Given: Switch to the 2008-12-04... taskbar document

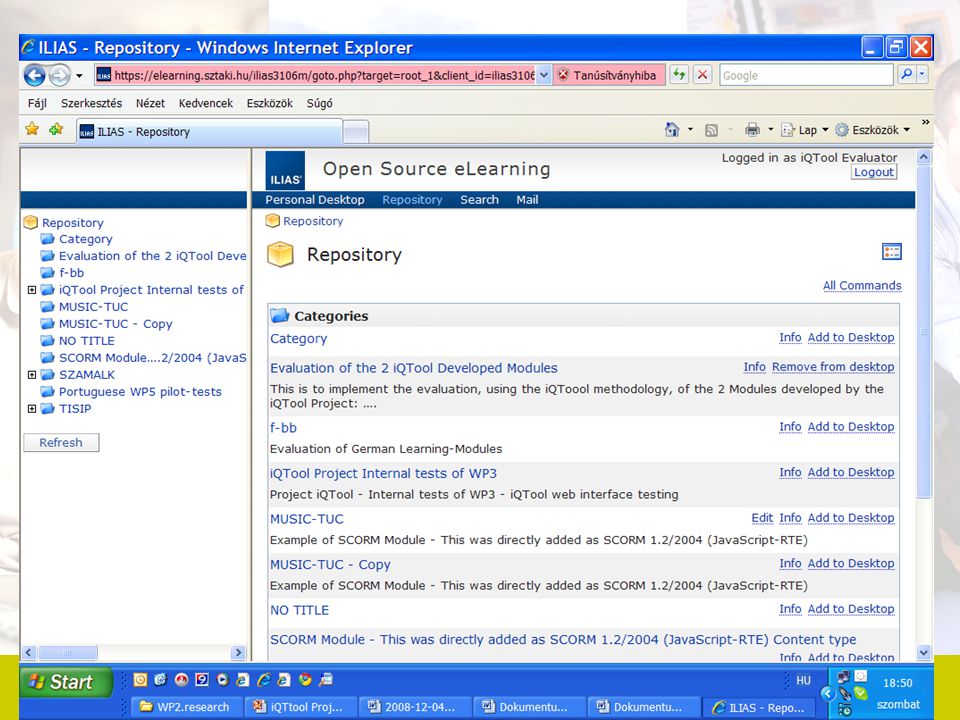Looking at the screenshot, I should pyautogui.click(x=413, y=707).
